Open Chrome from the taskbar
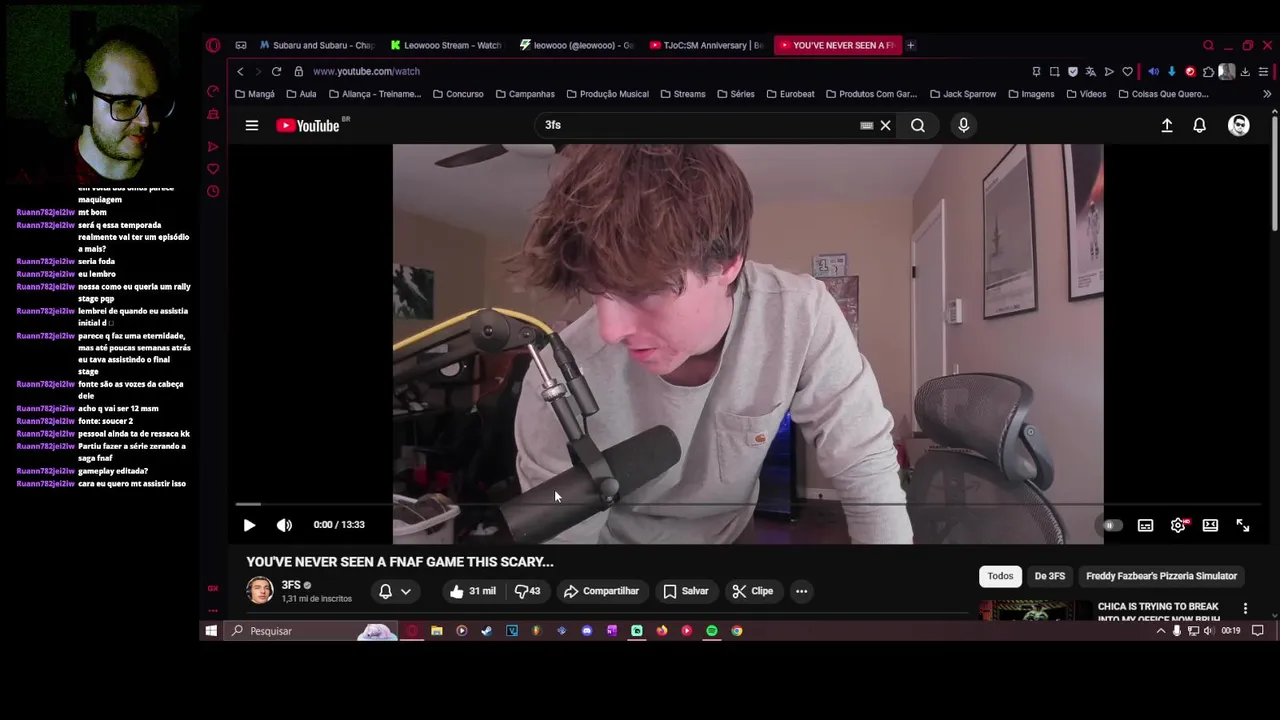Image resolution: width=1280 pixels, height=720 pixels. coord(736,631)
